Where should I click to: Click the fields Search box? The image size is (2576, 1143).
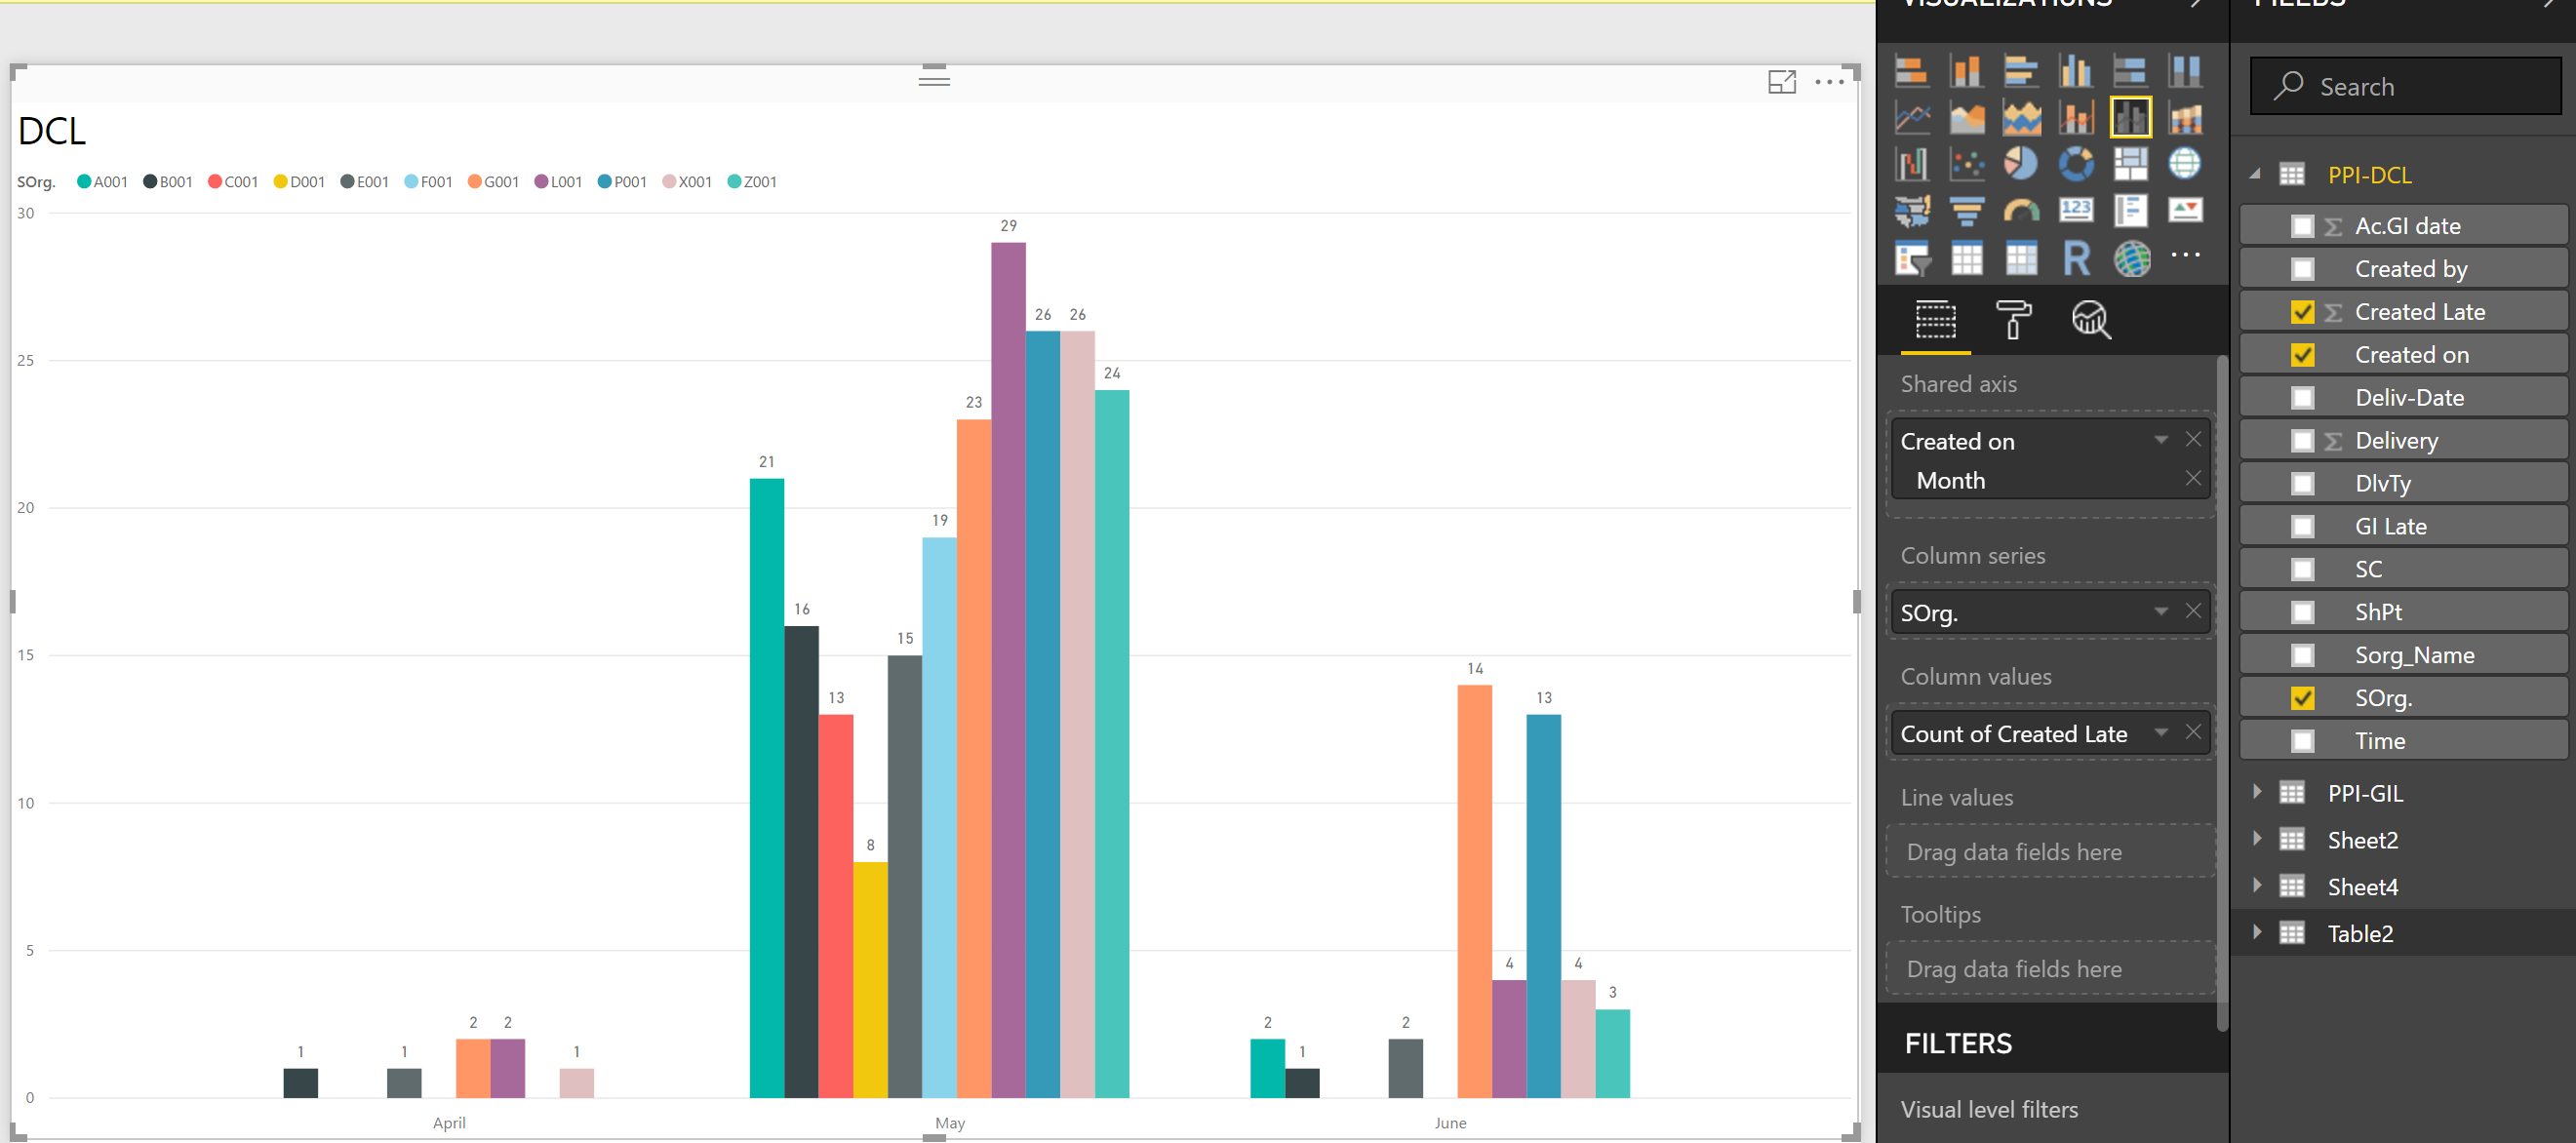tap(2405, 87)
